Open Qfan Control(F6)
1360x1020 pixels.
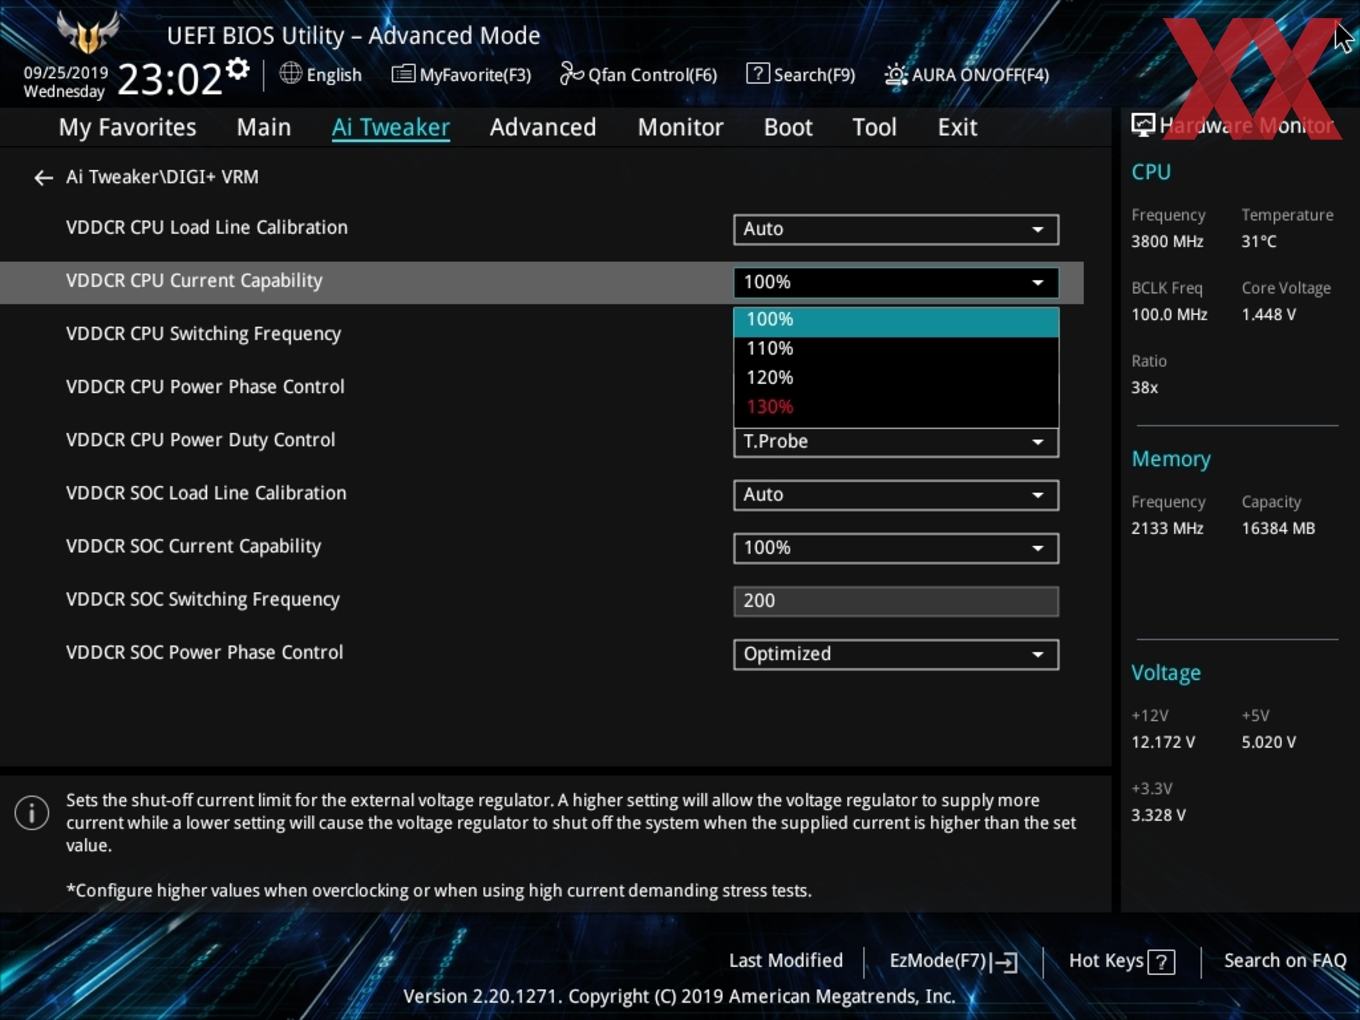(638, 74)
